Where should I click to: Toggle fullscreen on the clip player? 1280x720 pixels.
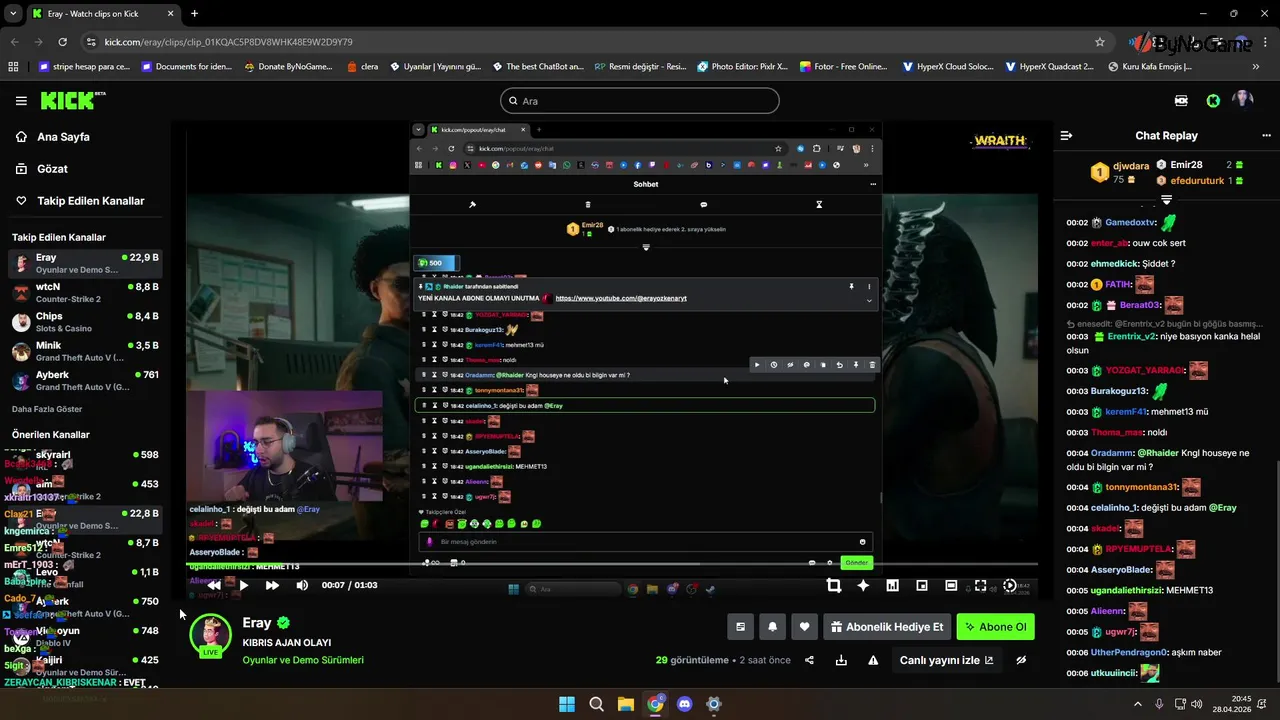980,586
